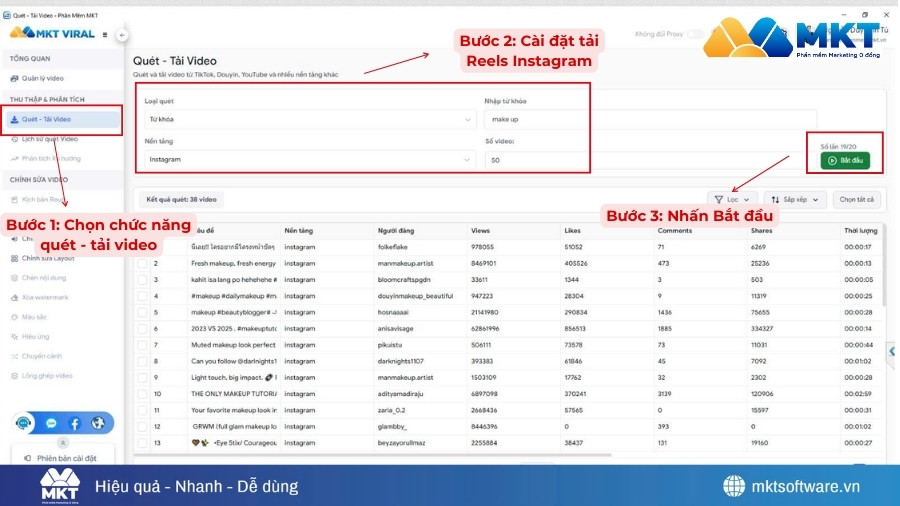
Task: Click the globe website icon in the sidebar footer
Action: coord(98,424)
